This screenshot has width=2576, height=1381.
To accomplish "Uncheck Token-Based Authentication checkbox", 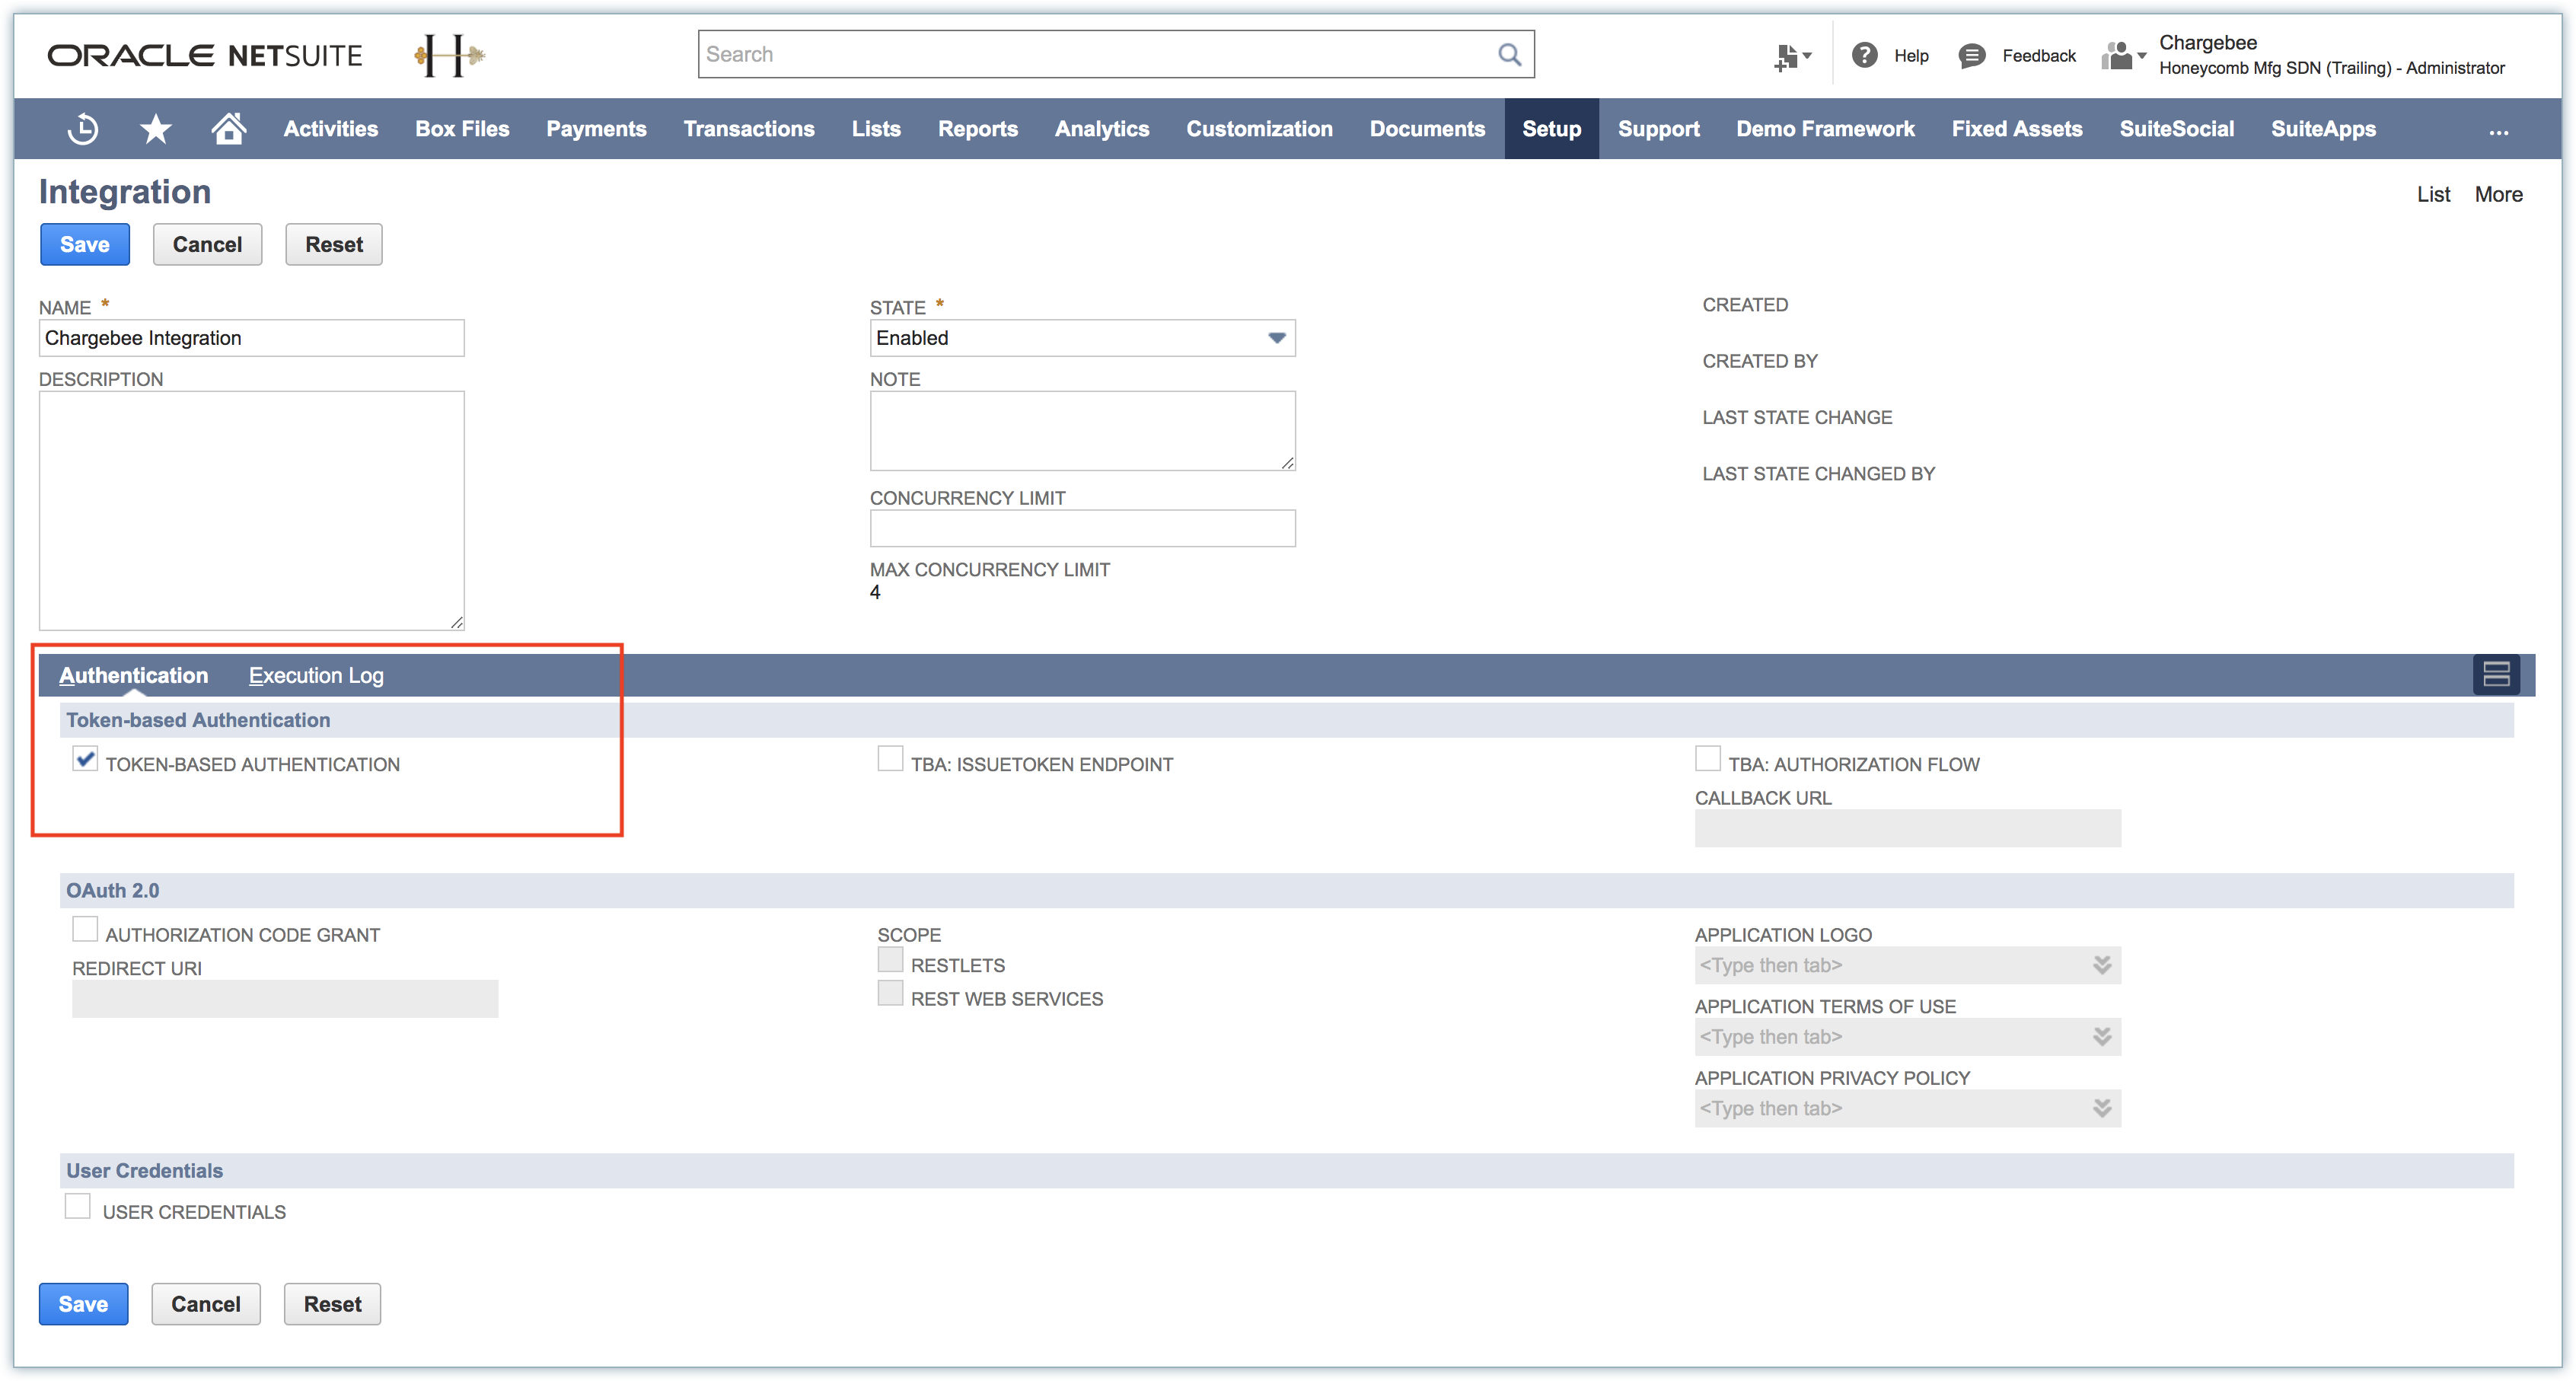I will (x=85, y=760).
